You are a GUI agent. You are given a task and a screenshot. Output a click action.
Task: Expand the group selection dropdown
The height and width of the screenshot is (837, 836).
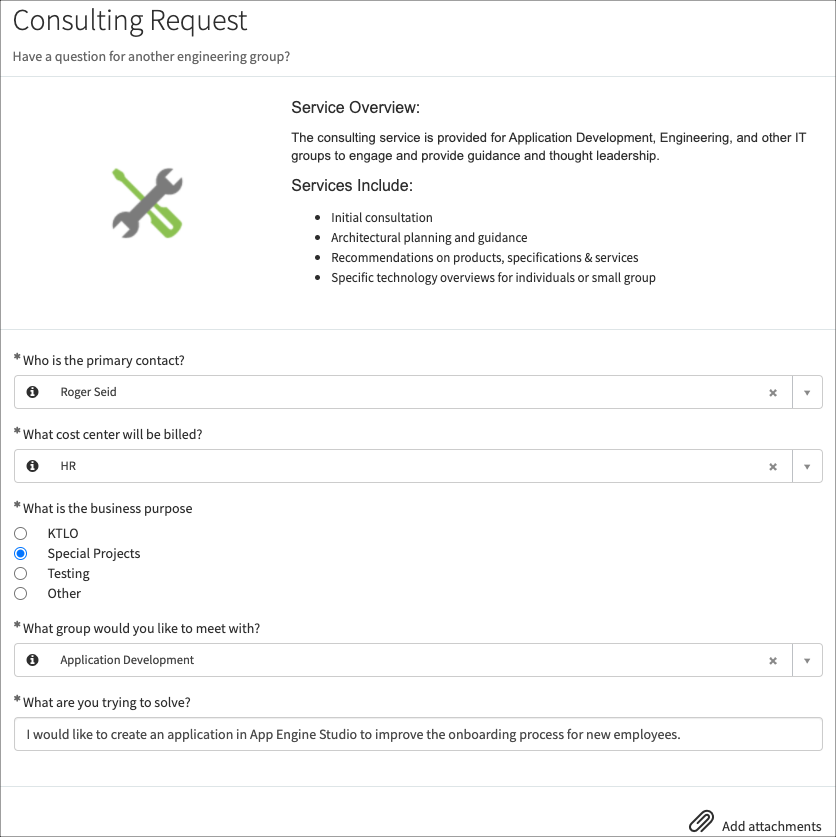807,660
